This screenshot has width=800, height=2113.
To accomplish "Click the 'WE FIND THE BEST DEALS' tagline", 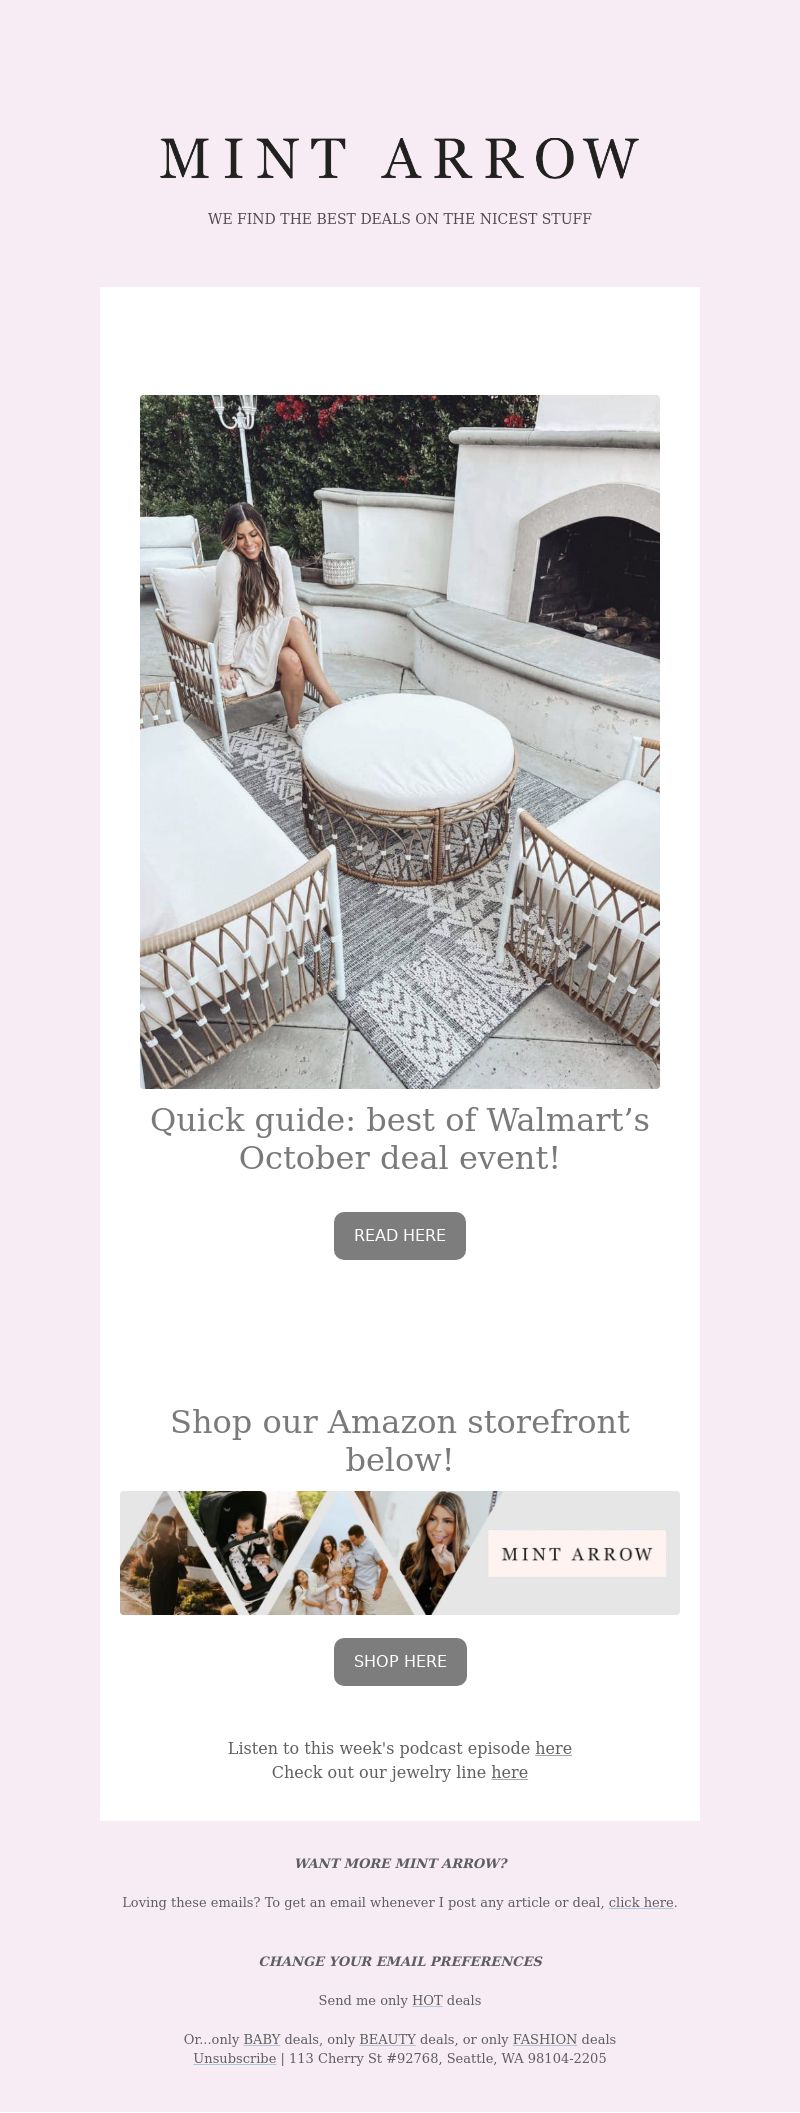I will click(x=400, y=218).
